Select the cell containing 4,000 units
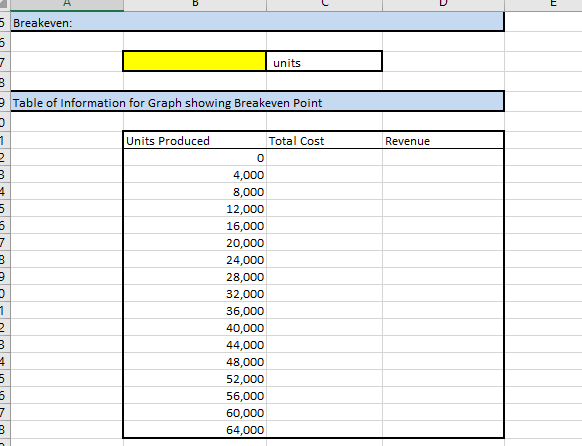Screen dimensions: 582x446 pyautogui.click(x=195, y=174)
